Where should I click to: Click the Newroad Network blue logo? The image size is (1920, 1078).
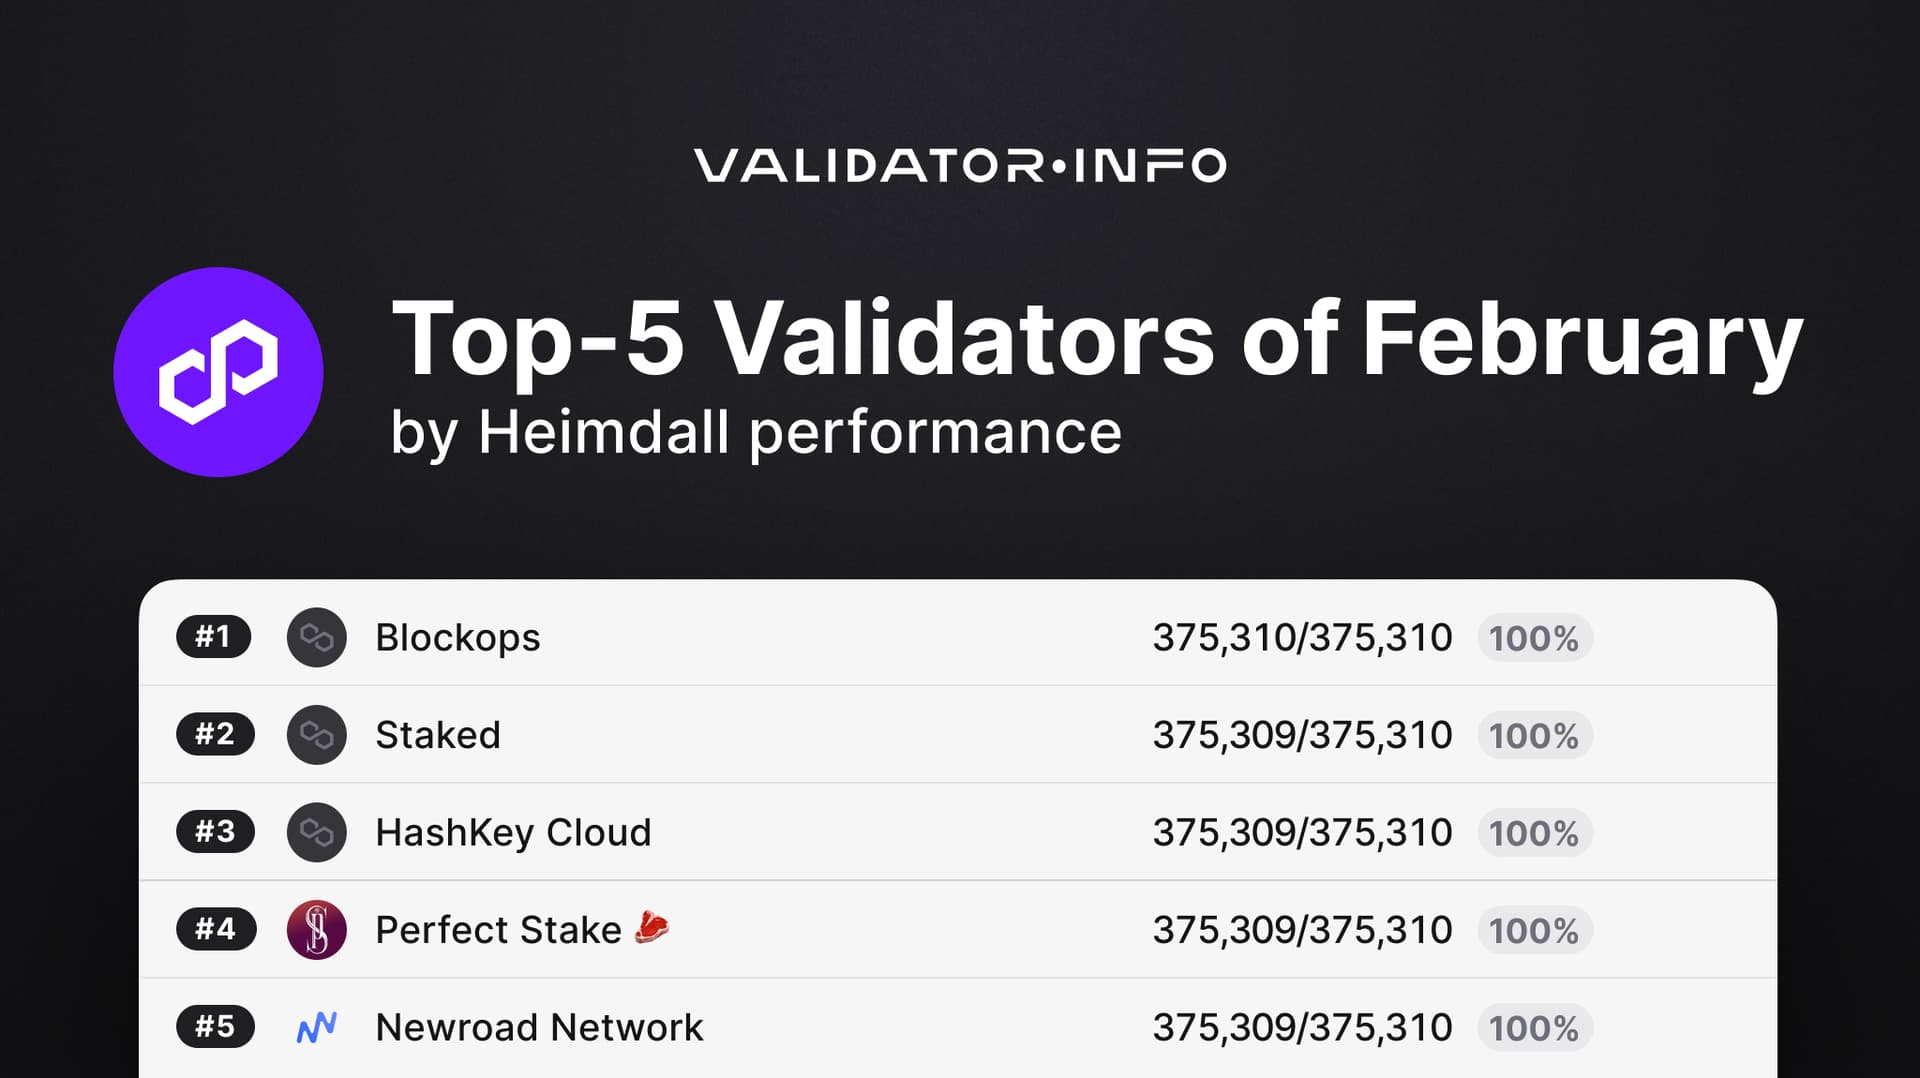pos(316,1027)
